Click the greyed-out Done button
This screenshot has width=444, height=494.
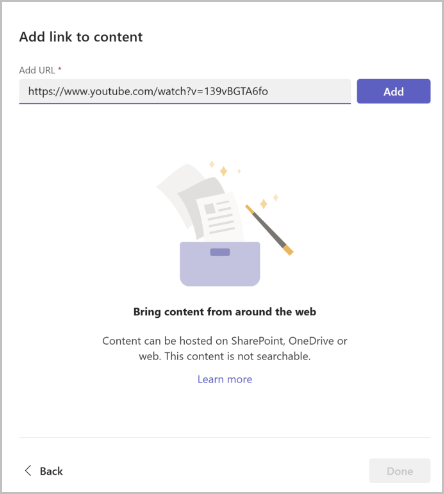pyautogui.click(x=400, y=471)
